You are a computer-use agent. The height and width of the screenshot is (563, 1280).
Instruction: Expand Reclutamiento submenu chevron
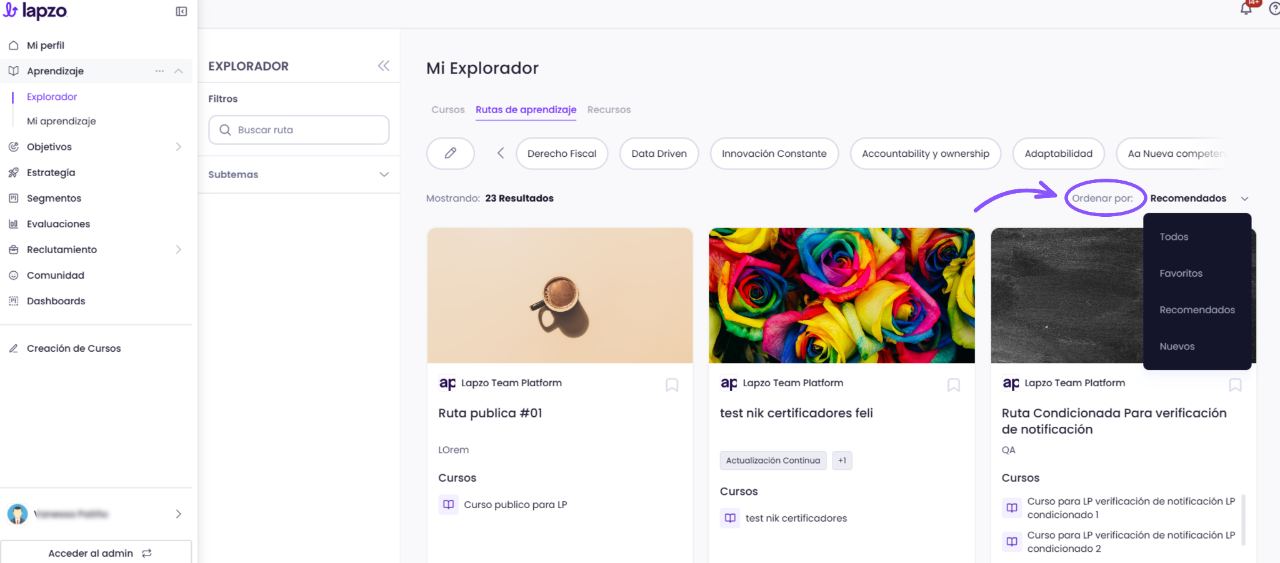coord(178,249)
